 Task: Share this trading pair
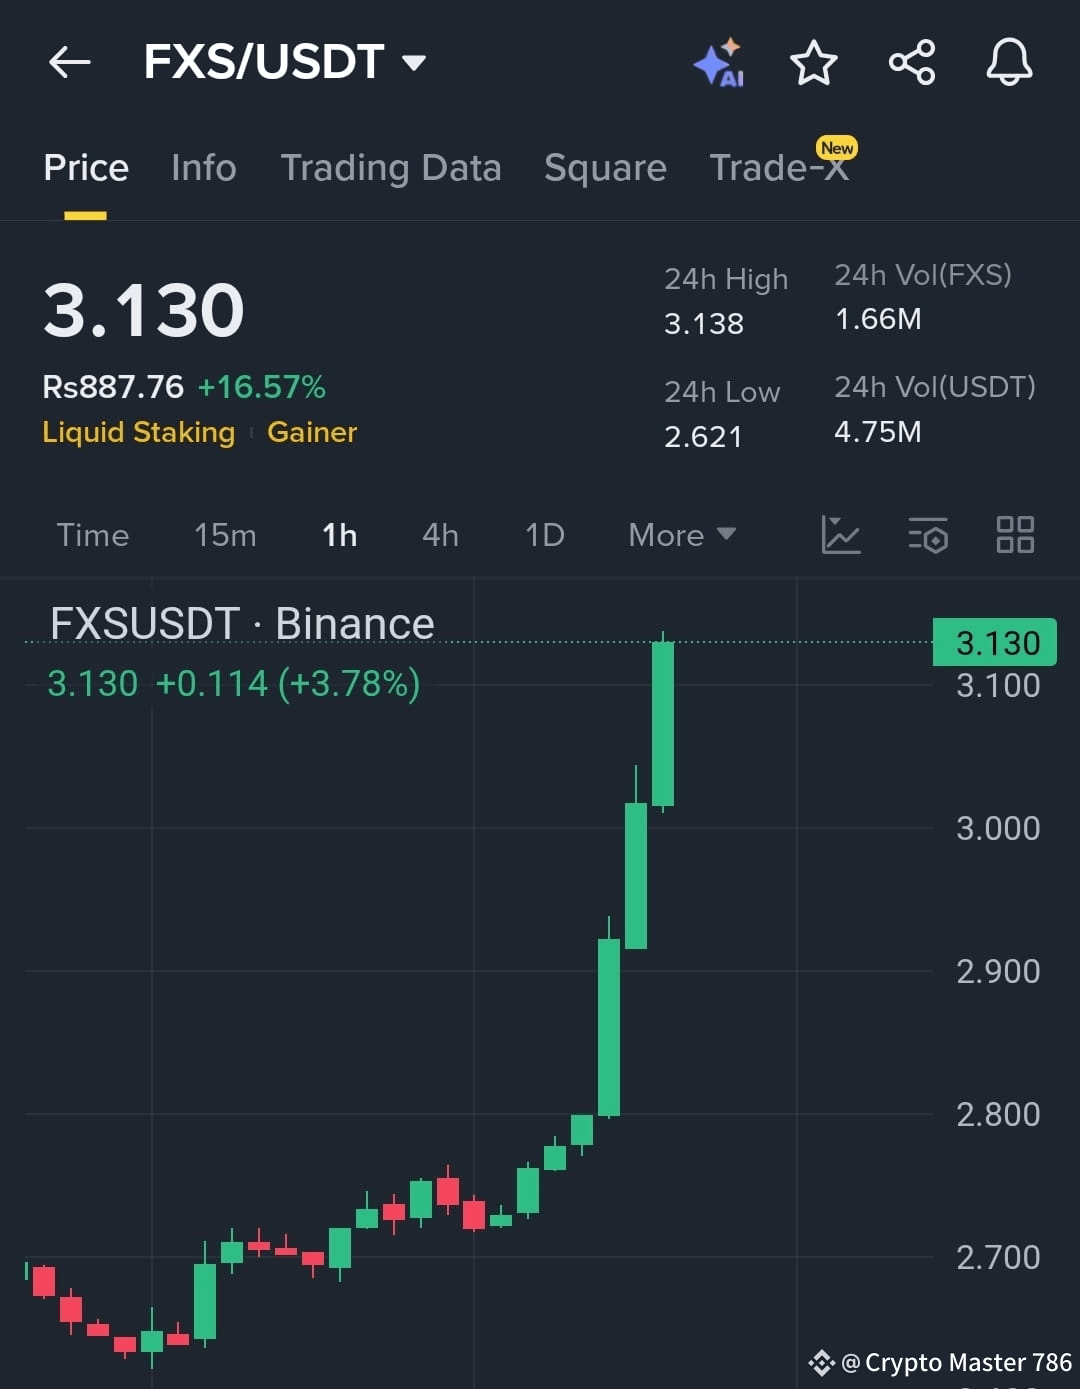pos(911,62)
